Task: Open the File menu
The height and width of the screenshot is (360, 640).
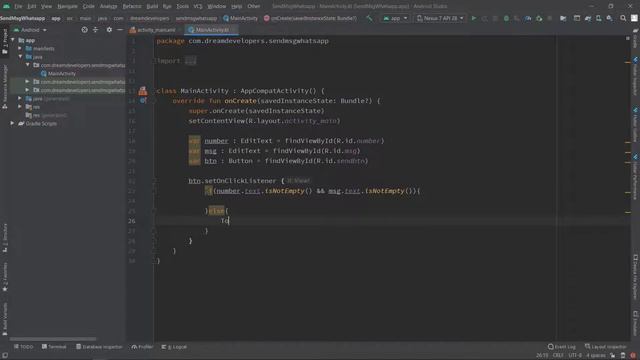Action: (18, 6)
